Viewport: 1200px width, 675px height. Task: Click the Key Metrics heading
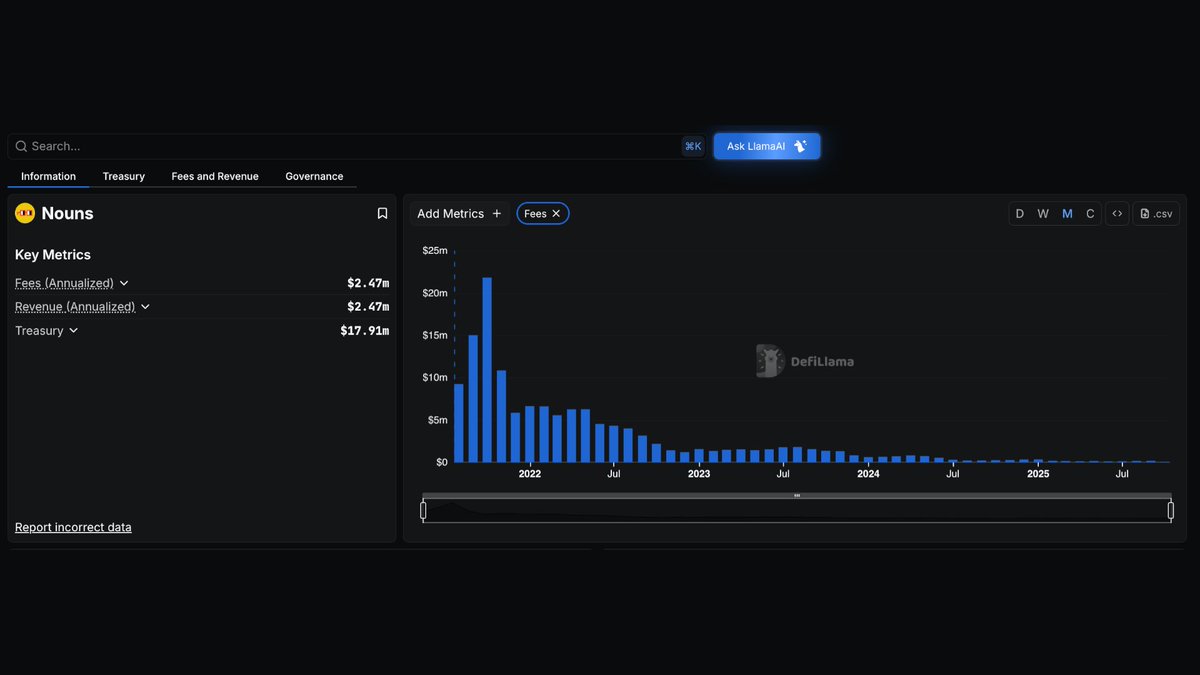[x=53, y=255]
